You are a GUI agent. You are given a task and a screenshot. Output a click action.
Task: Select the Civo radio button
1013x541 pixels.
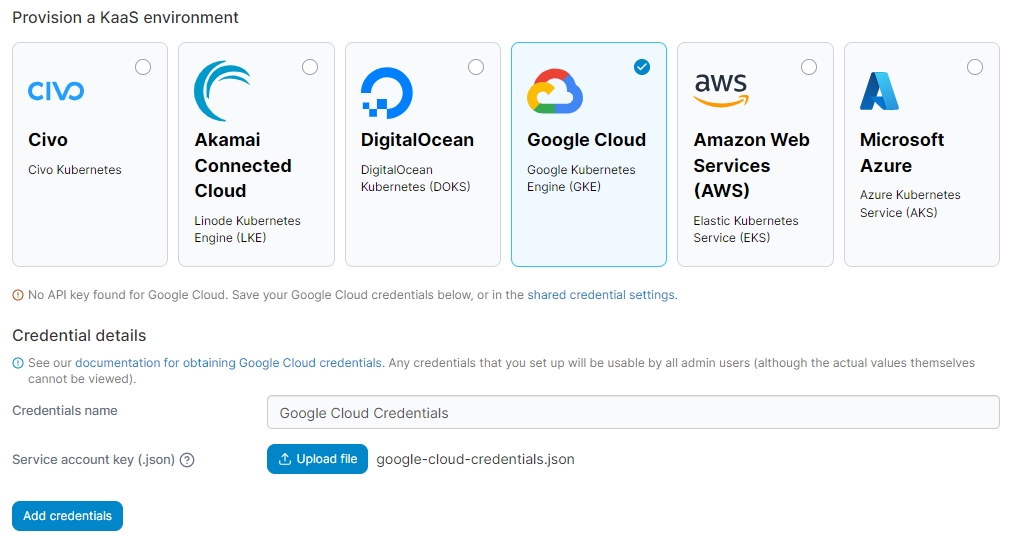click(x=143, y=67)
